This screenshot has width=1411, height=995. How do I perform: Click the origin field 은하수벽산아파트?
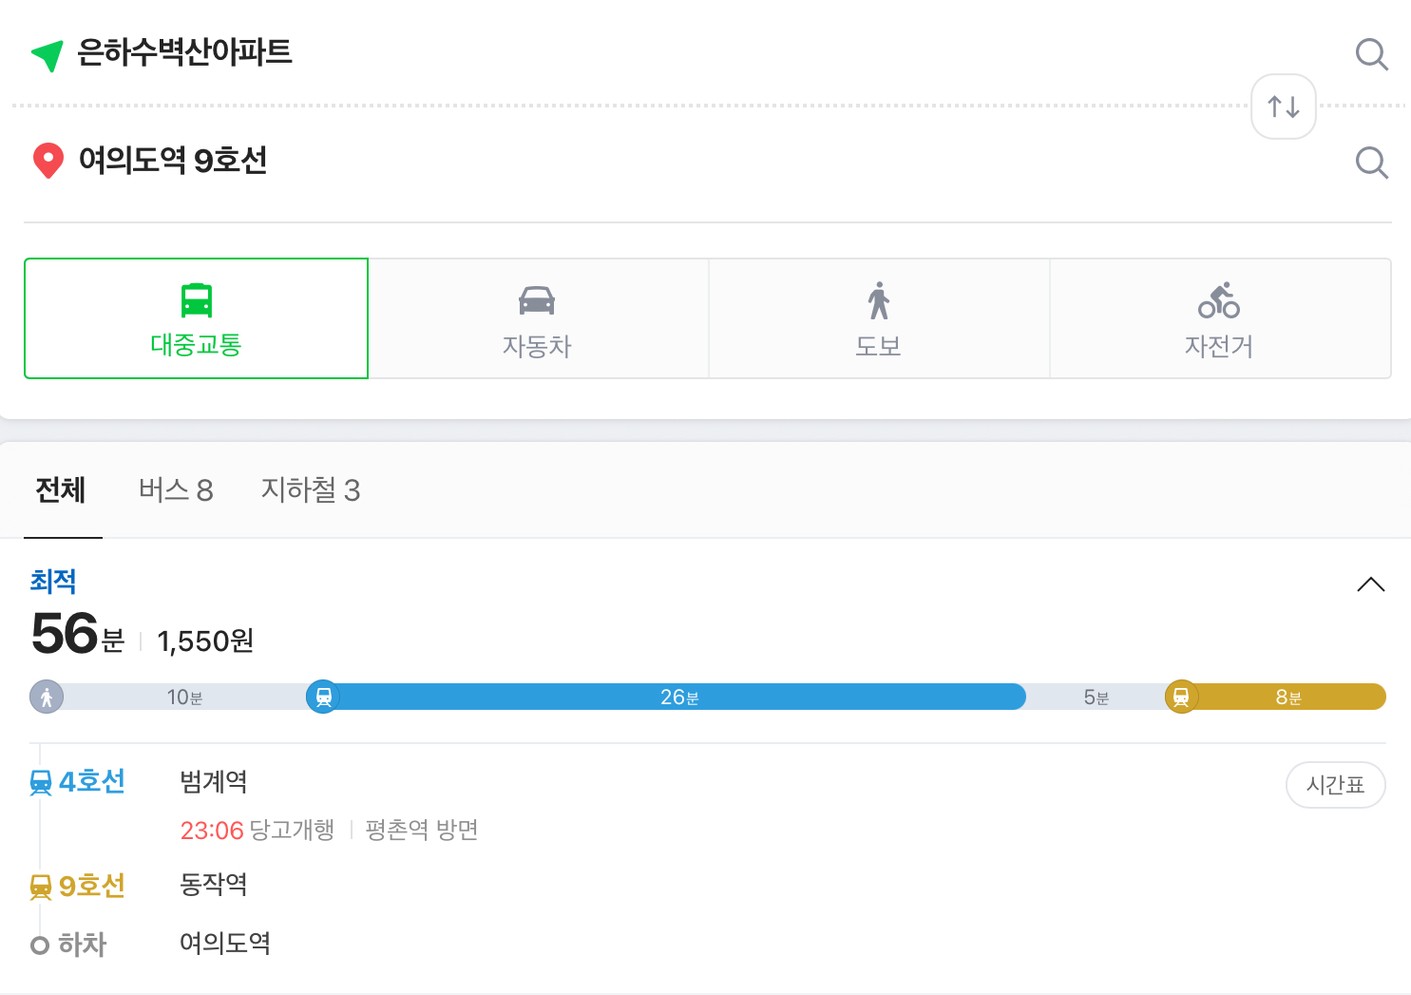[x=185, y=52]
